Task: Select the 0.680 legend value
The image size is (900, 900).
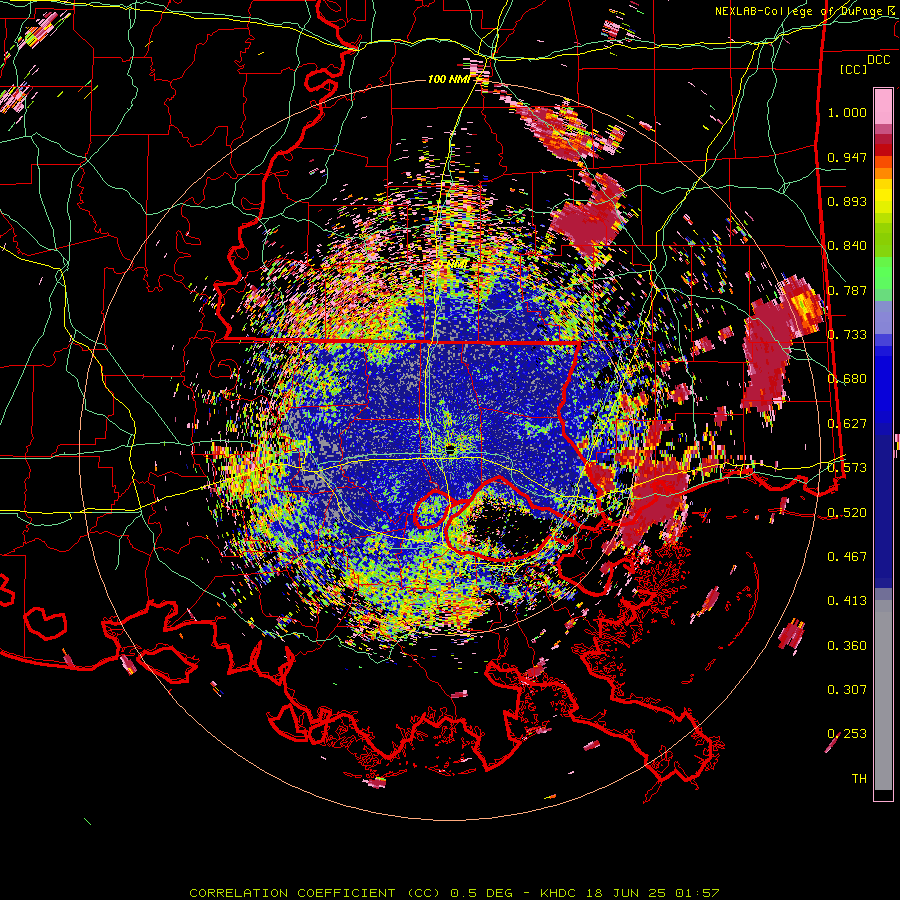Action: (847, 379)
